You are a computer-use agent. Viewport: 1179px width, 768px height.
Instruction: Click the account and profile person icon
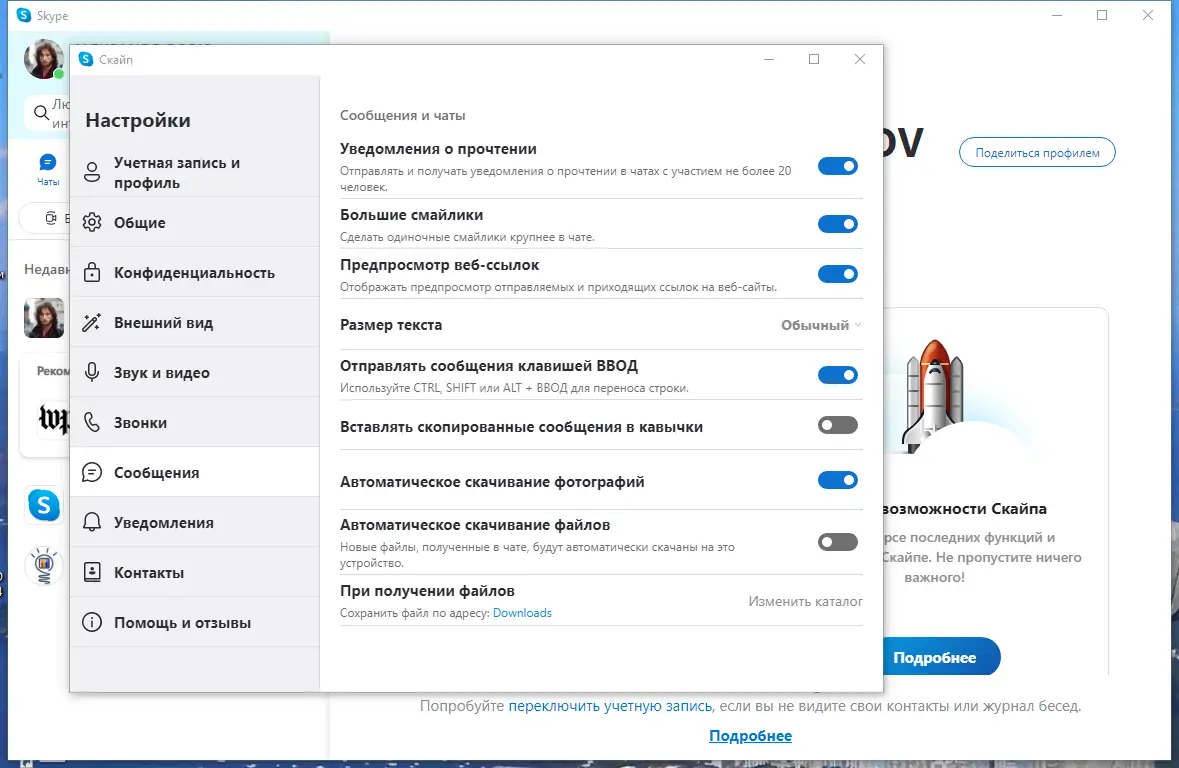coord(92,172)
